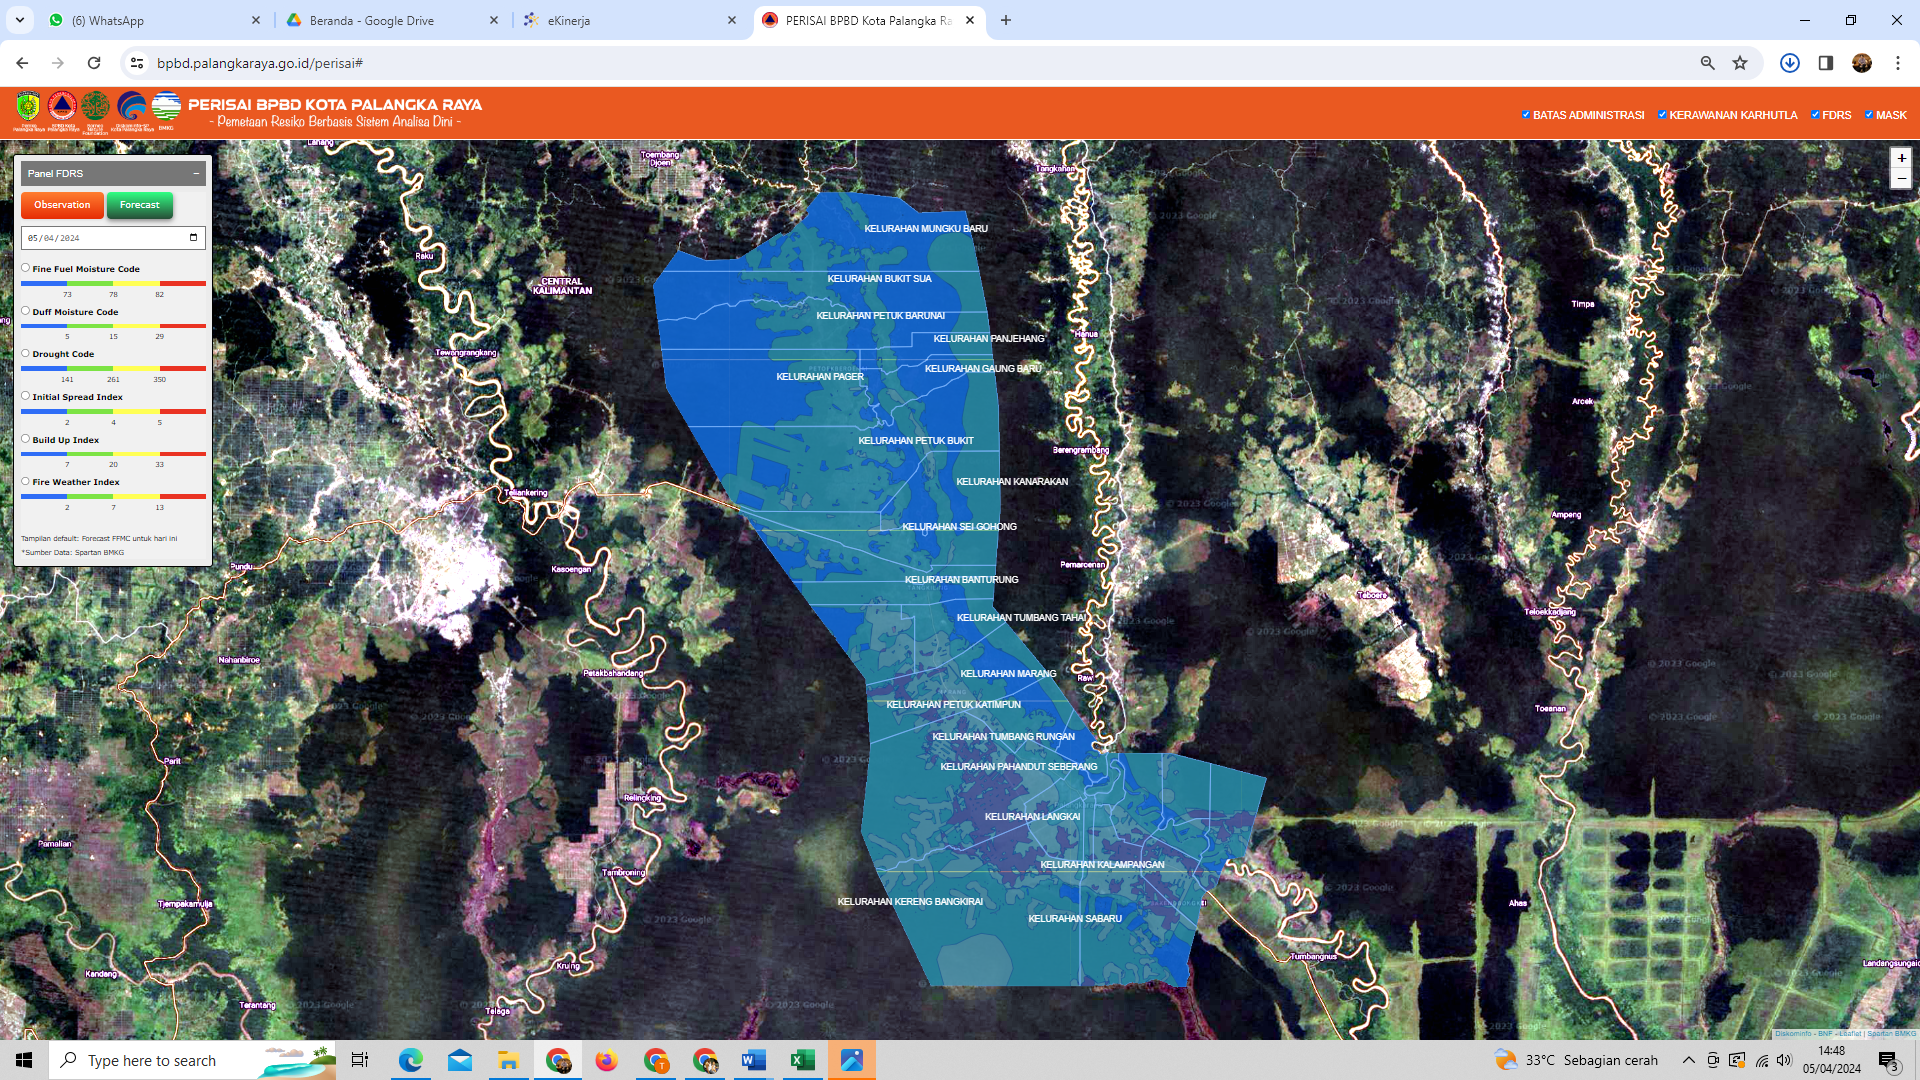The width and height of the screenshot is (1920, 1080).
Task: Open Firefox from the taskbar
Action: 606,1060
